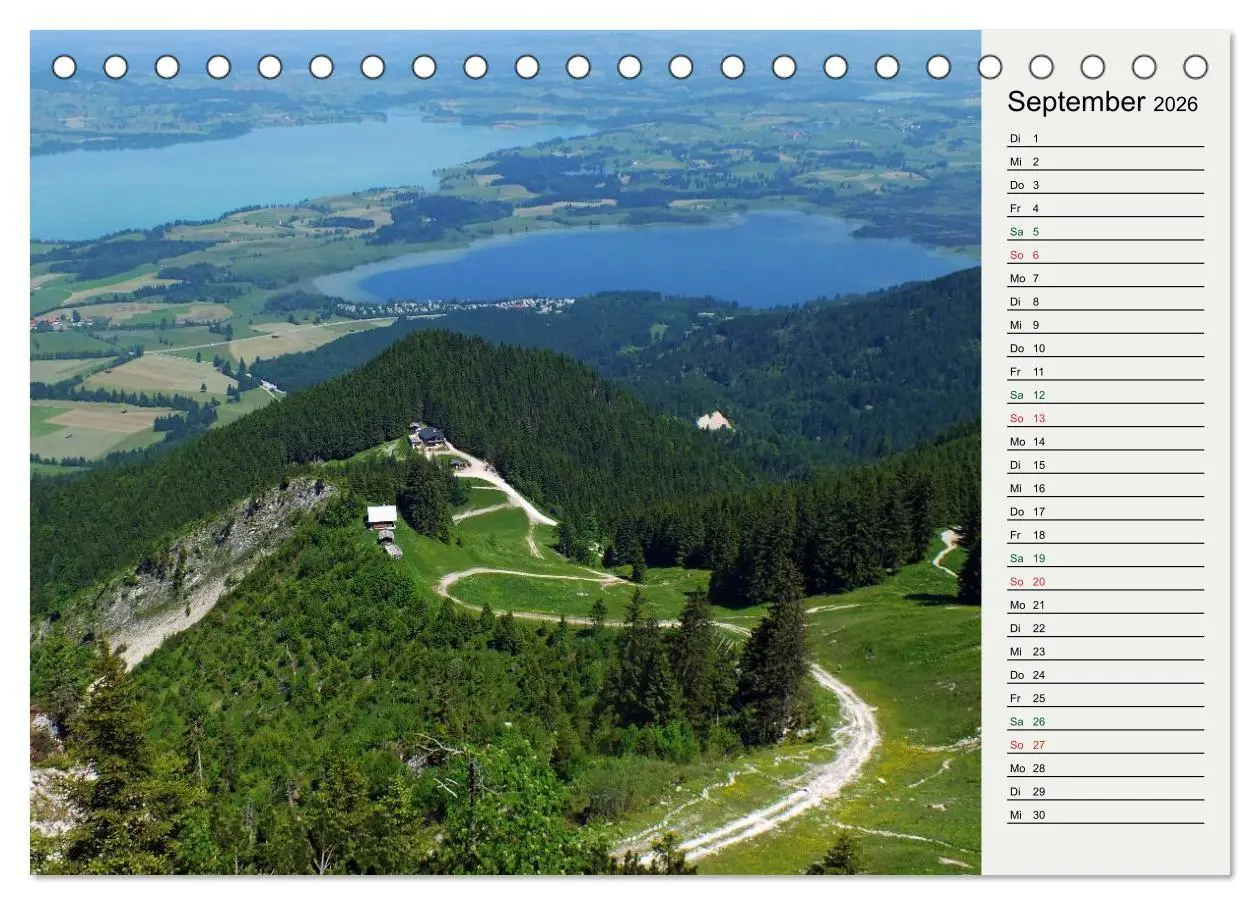Select the red Sunday row "So 6"
Viewport: 1260px width, 905px height.
1105,255
